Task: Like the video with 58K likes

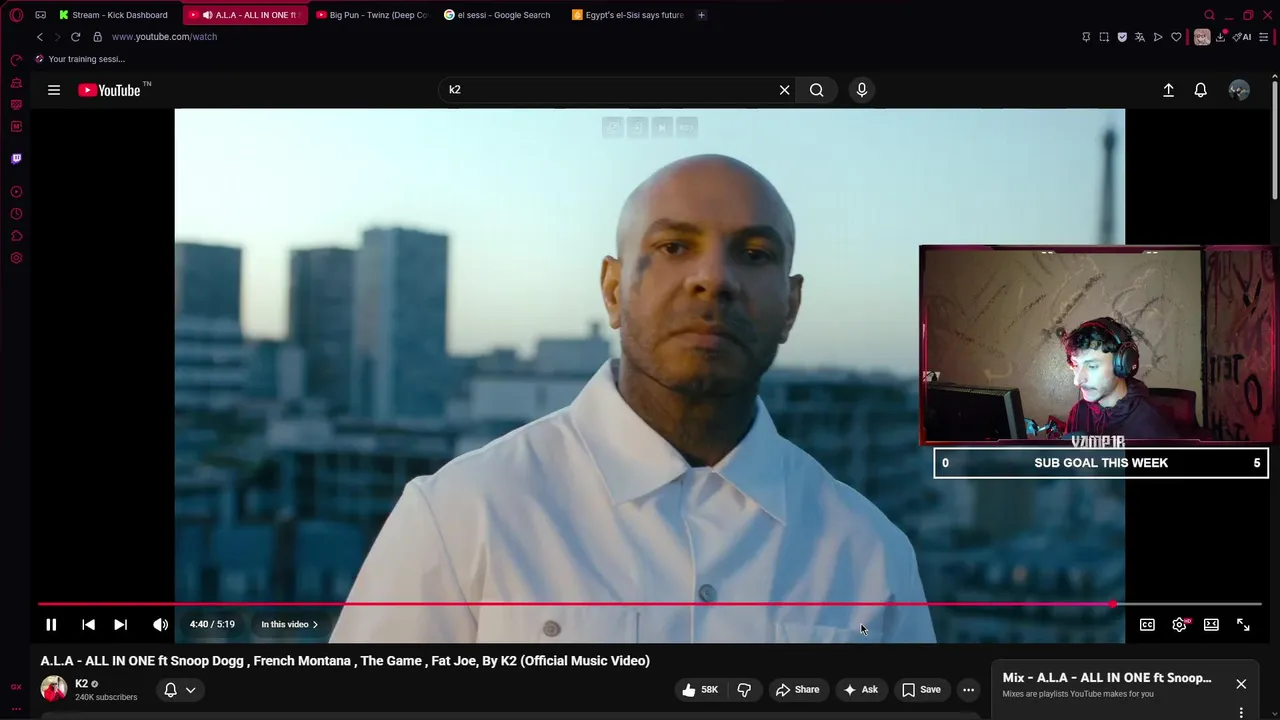Action: tap(700, 690)
